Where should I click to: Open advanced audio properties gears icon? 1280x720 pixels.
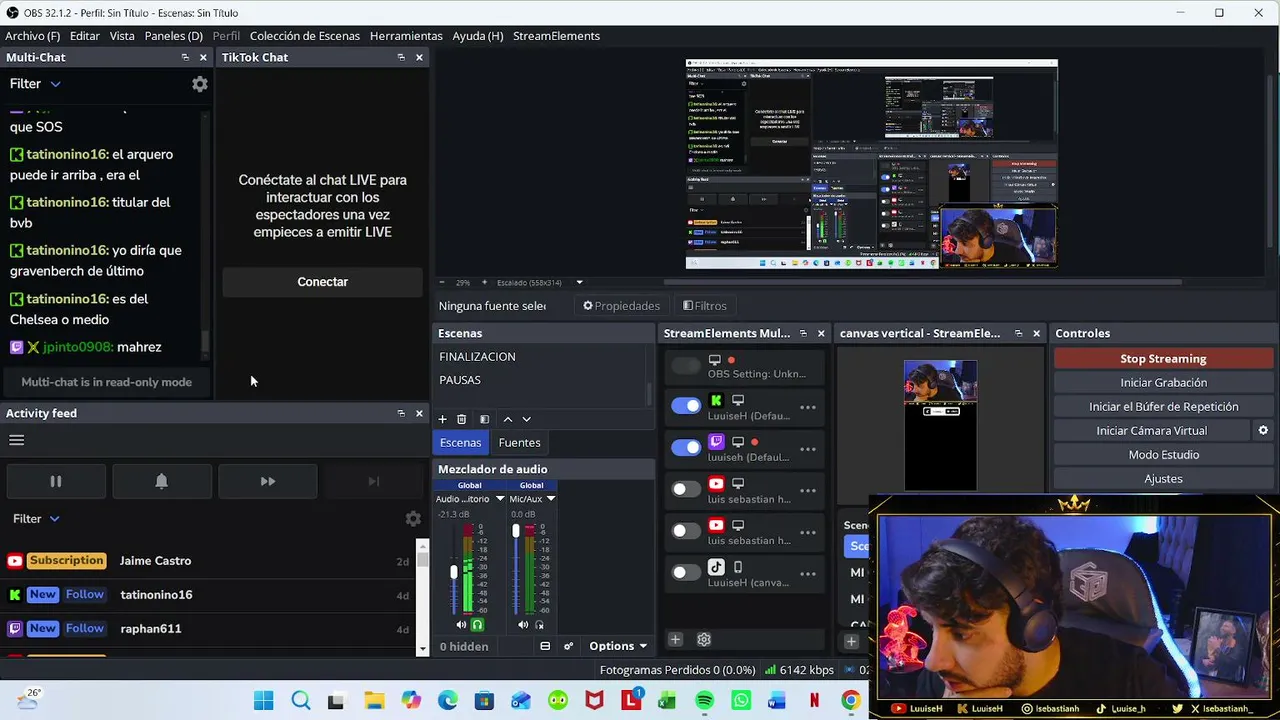(x=569, y=646)
